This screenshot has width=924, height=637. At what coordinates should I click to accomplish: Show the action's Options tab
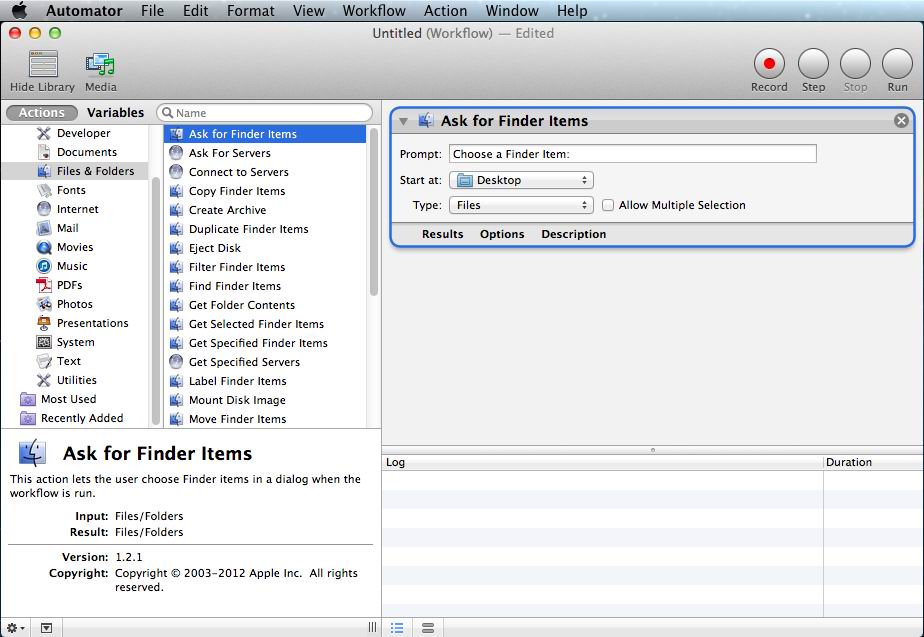502,234
